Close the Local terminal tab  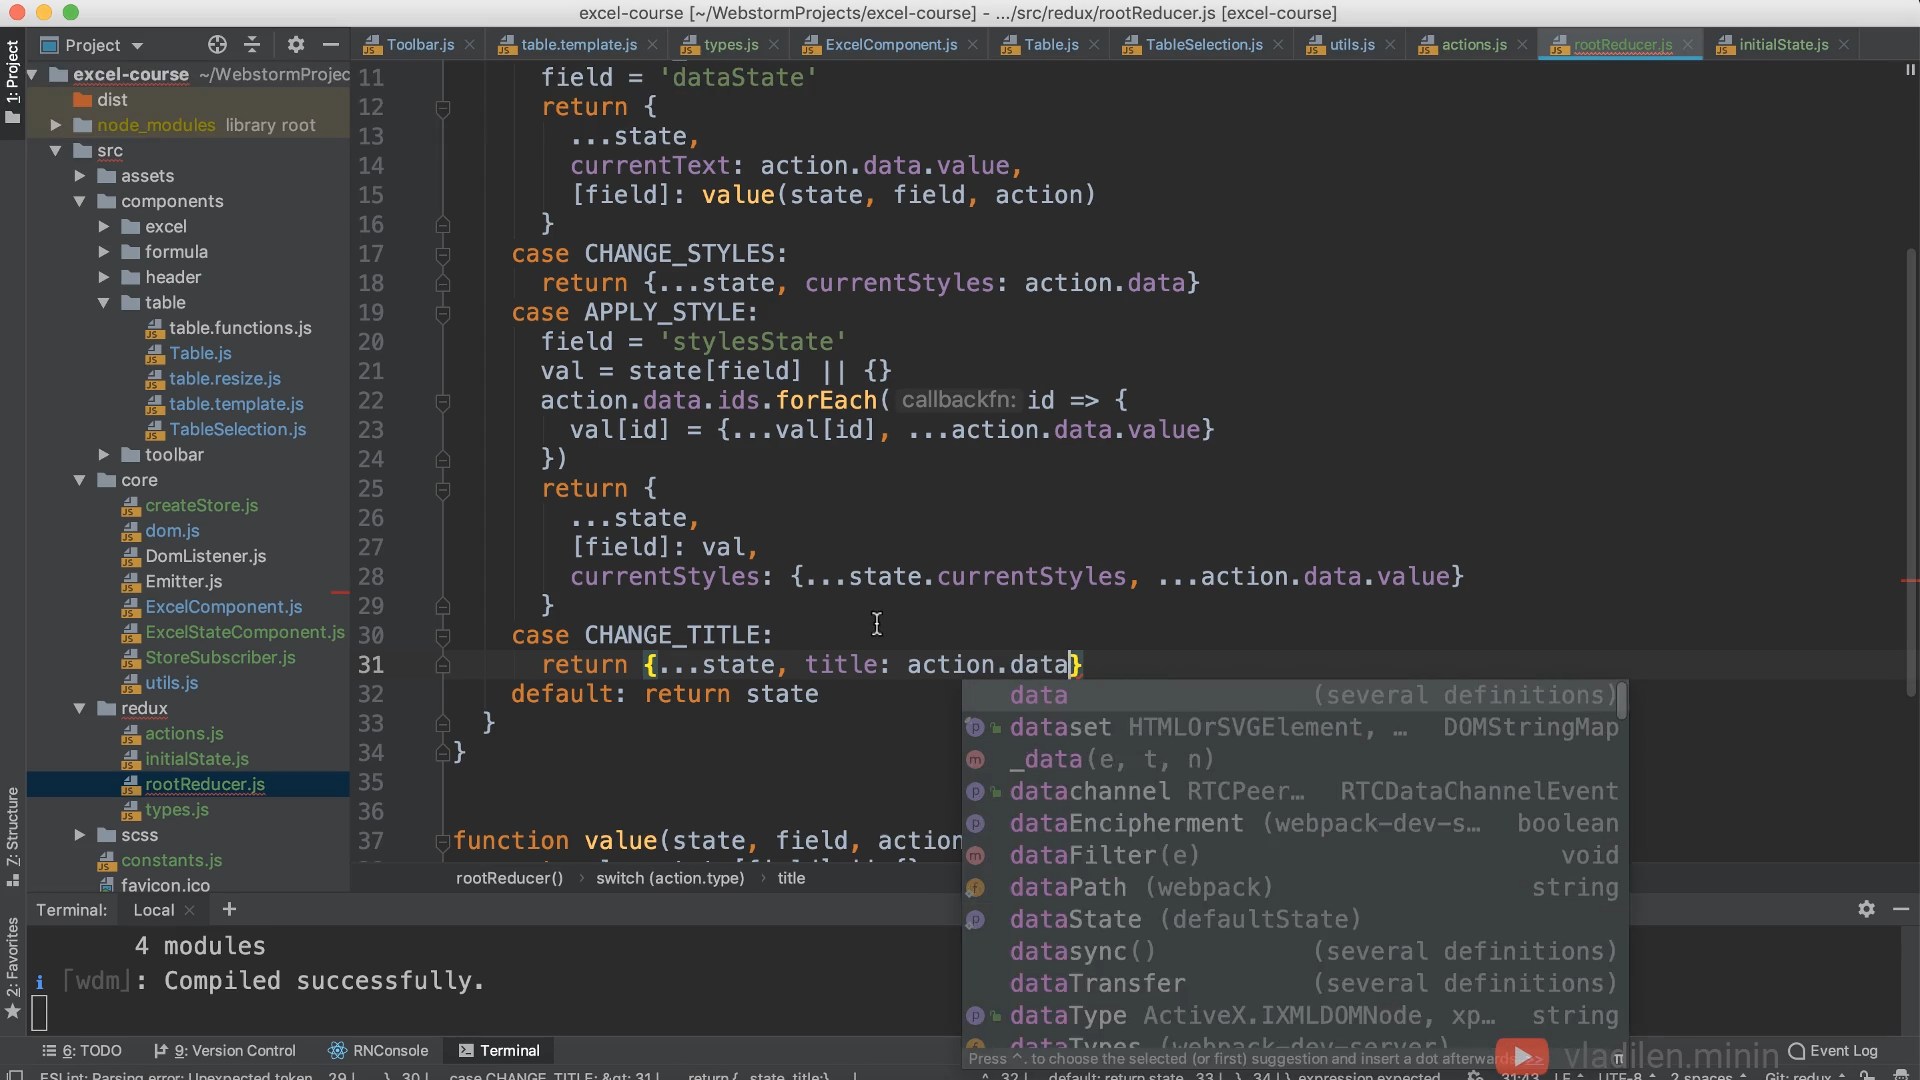click(190, 910)
